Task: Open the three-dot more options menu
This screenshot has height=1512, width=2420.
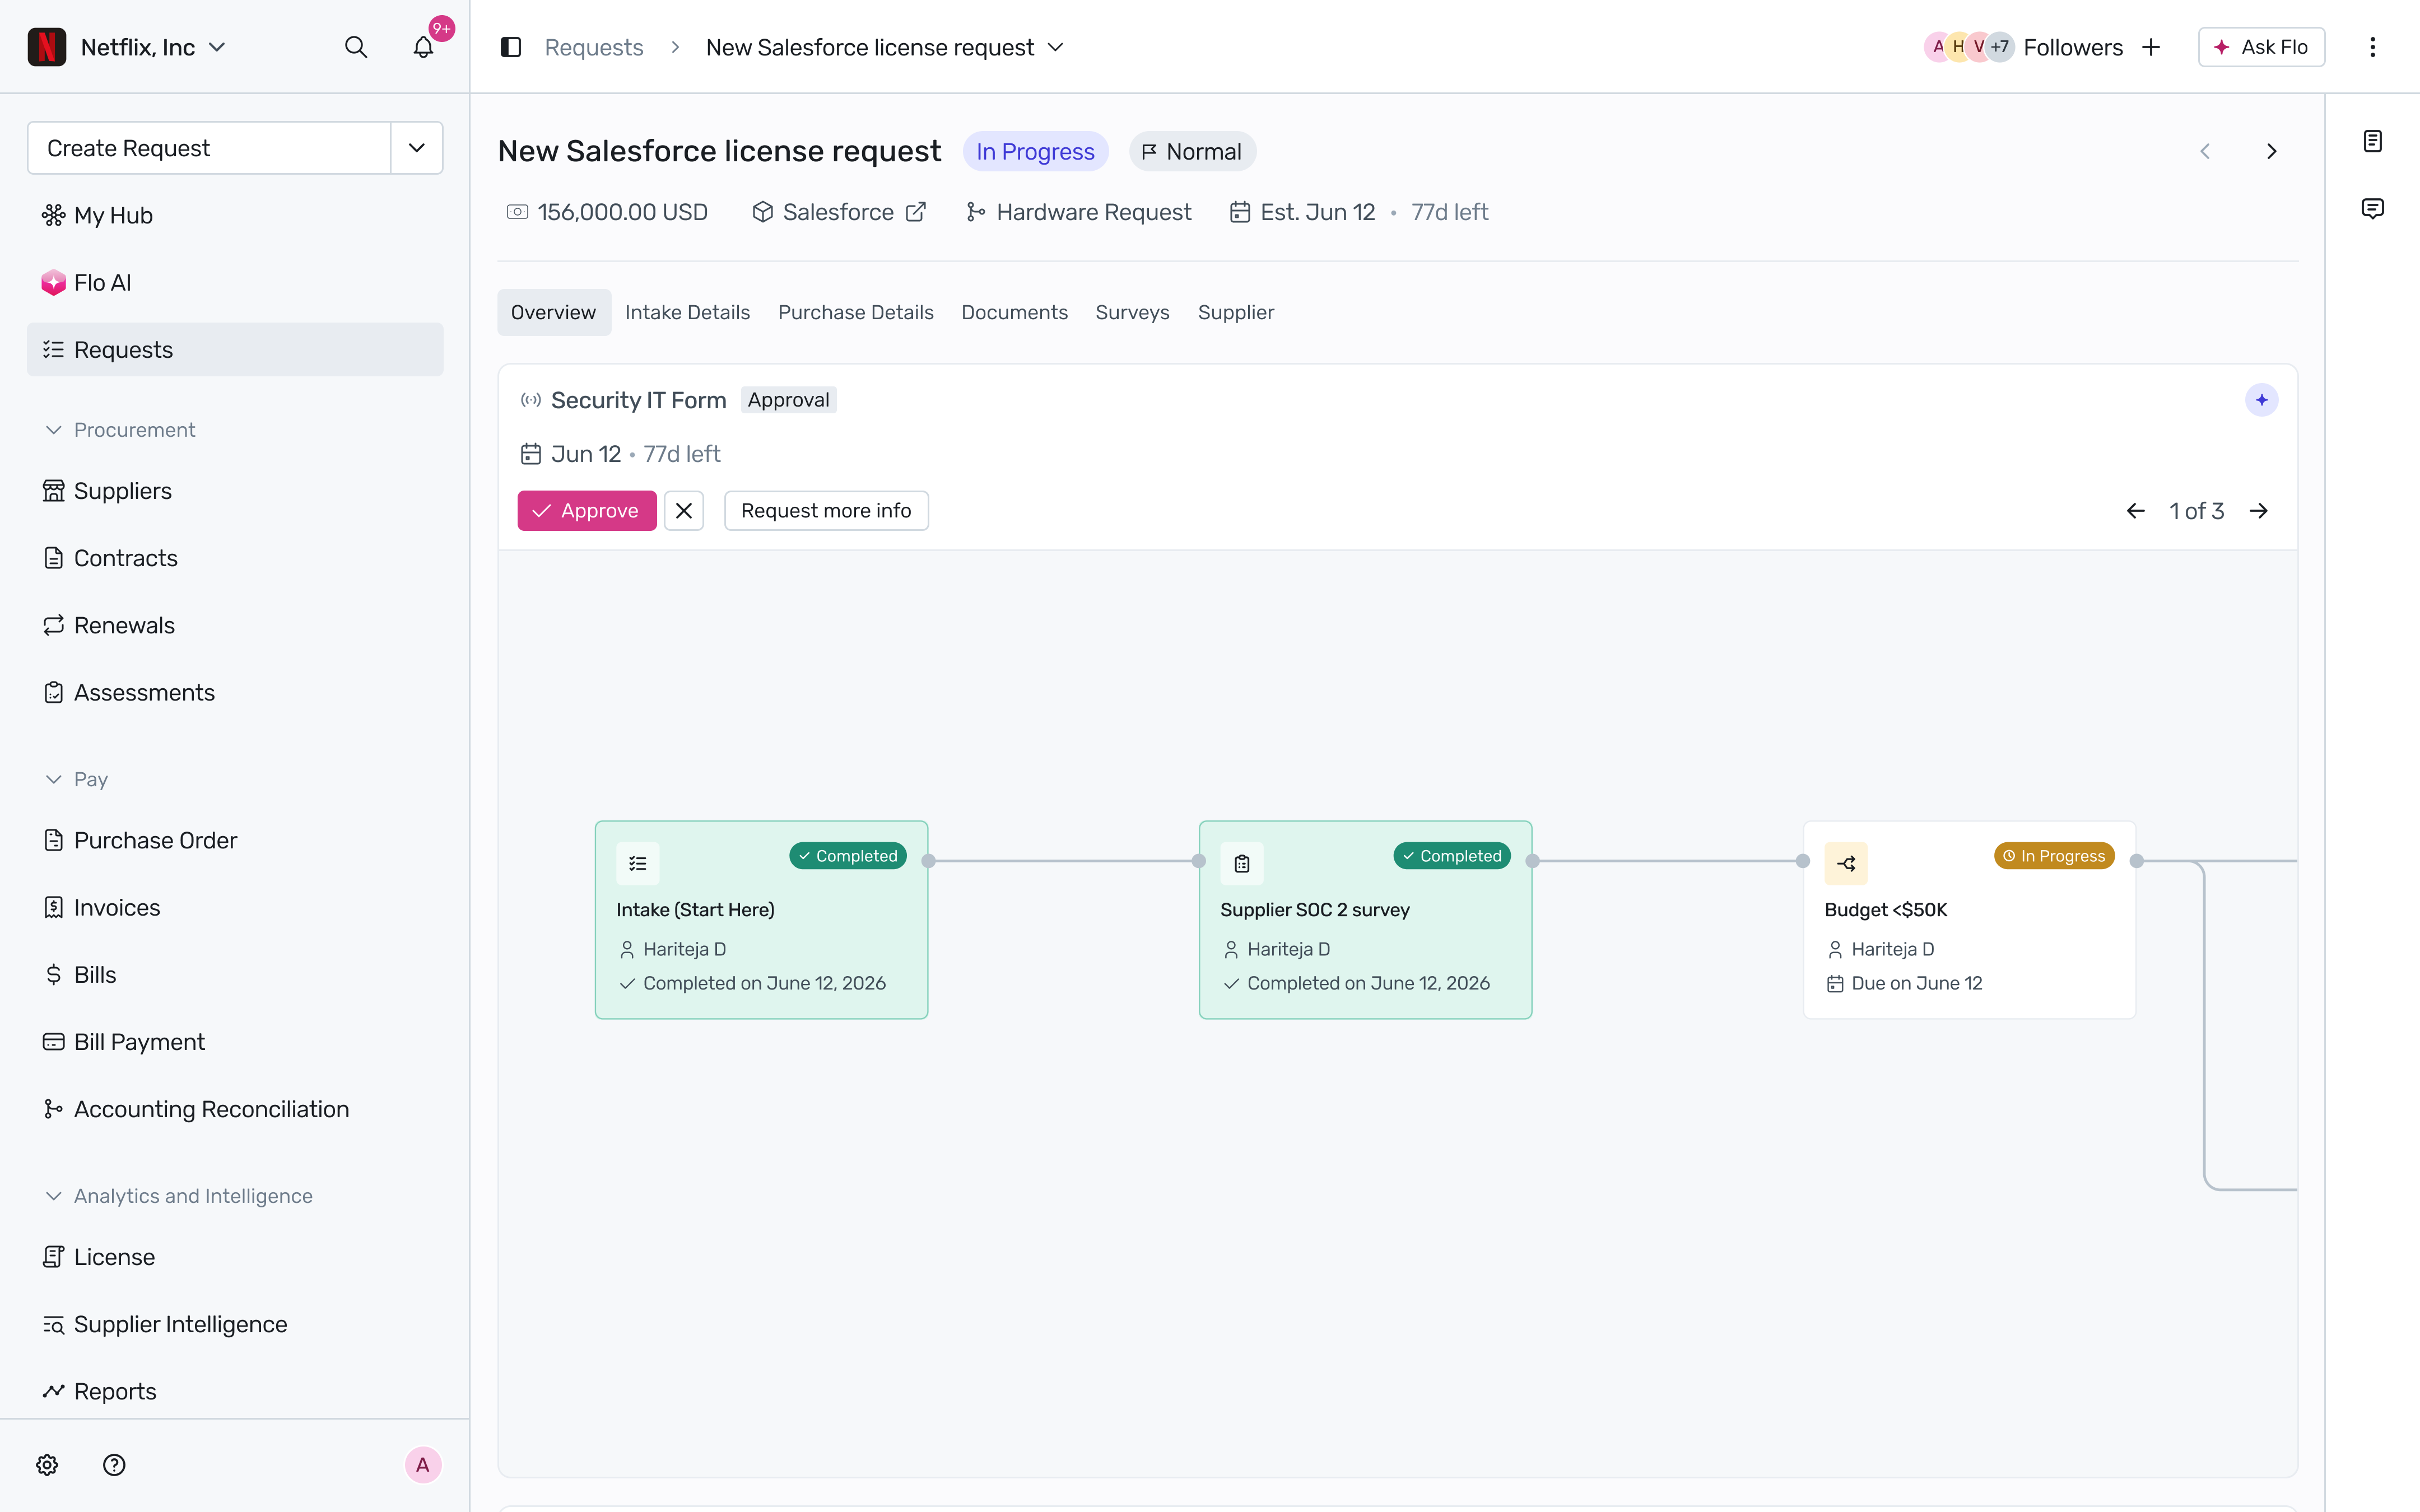Action: [2372, 47]
